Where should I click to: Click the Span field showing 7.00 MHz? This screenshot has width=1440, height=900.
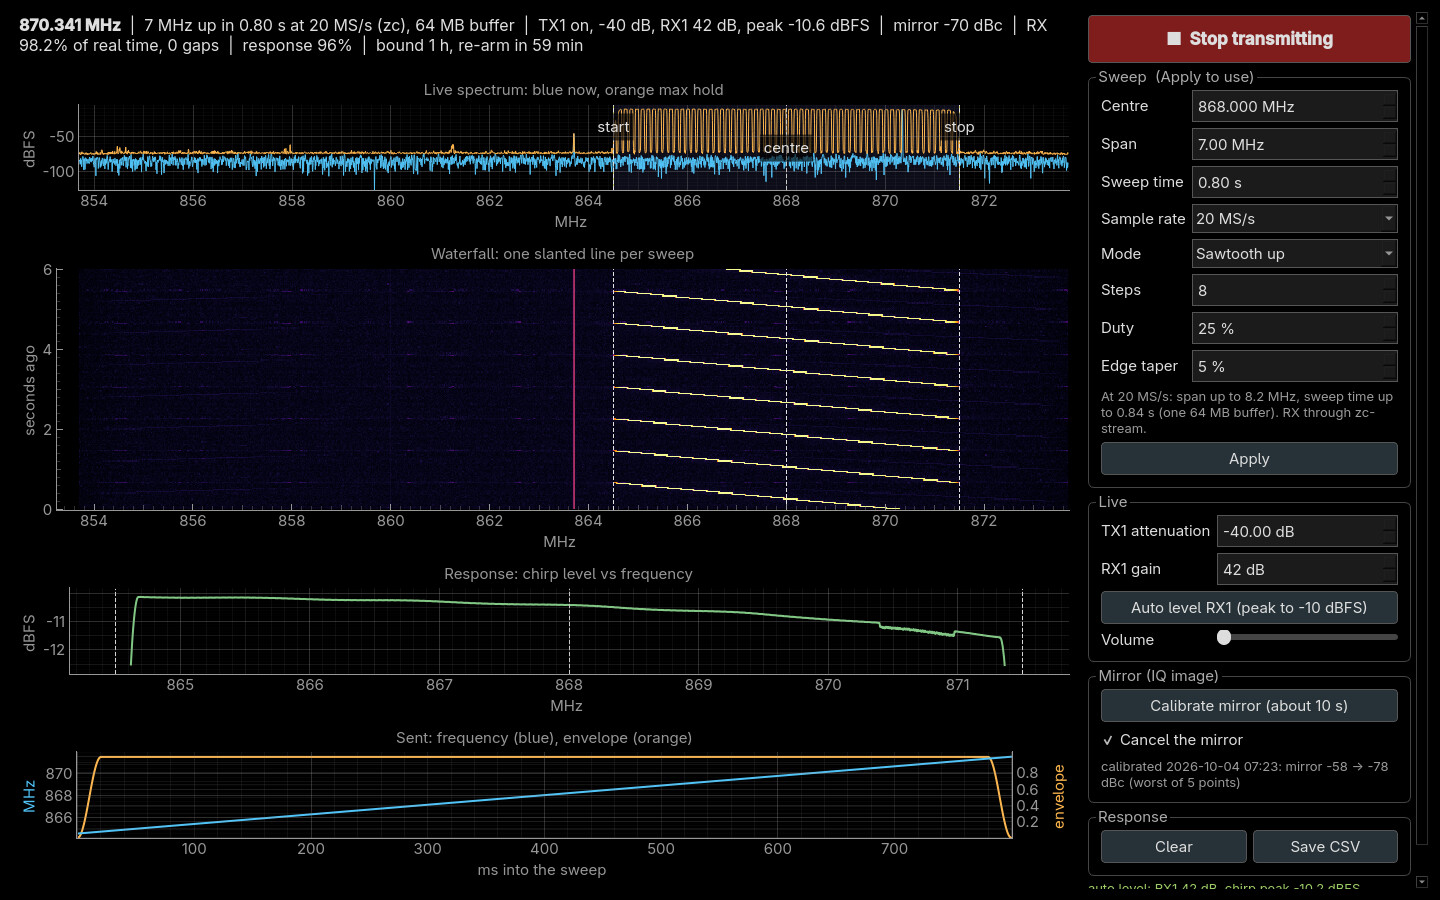click(1294, 144)
